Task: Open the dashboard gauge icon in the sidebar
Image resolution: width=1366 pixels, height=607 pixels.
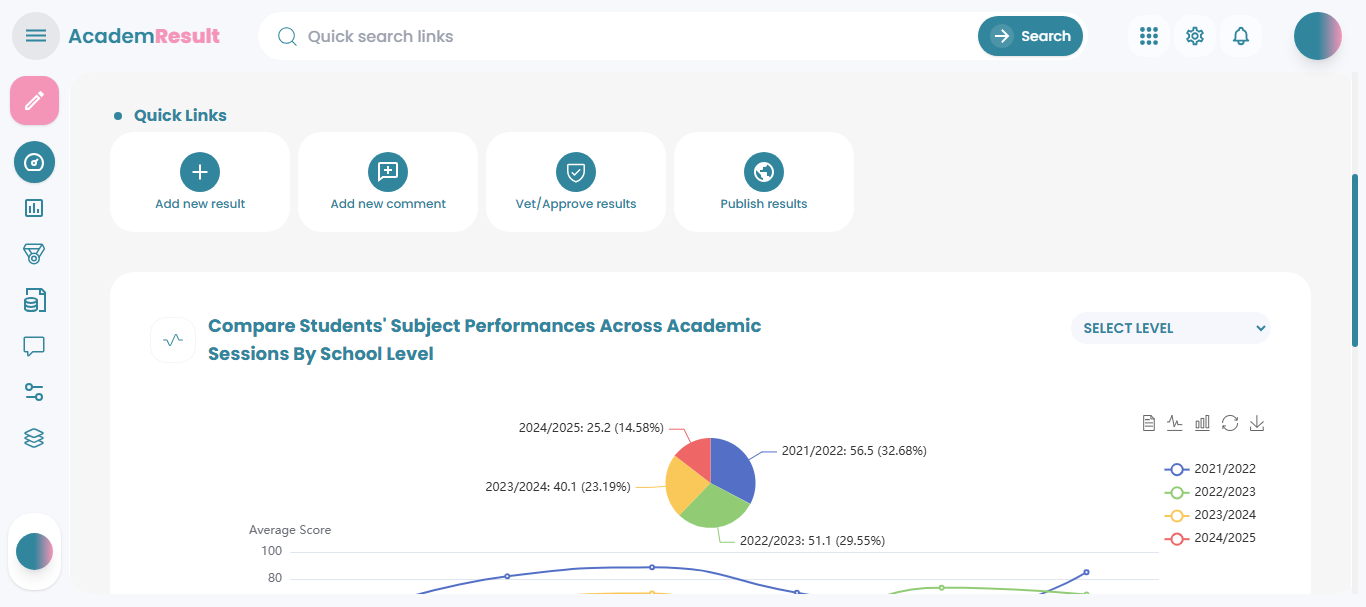Action: click(34, 162)
